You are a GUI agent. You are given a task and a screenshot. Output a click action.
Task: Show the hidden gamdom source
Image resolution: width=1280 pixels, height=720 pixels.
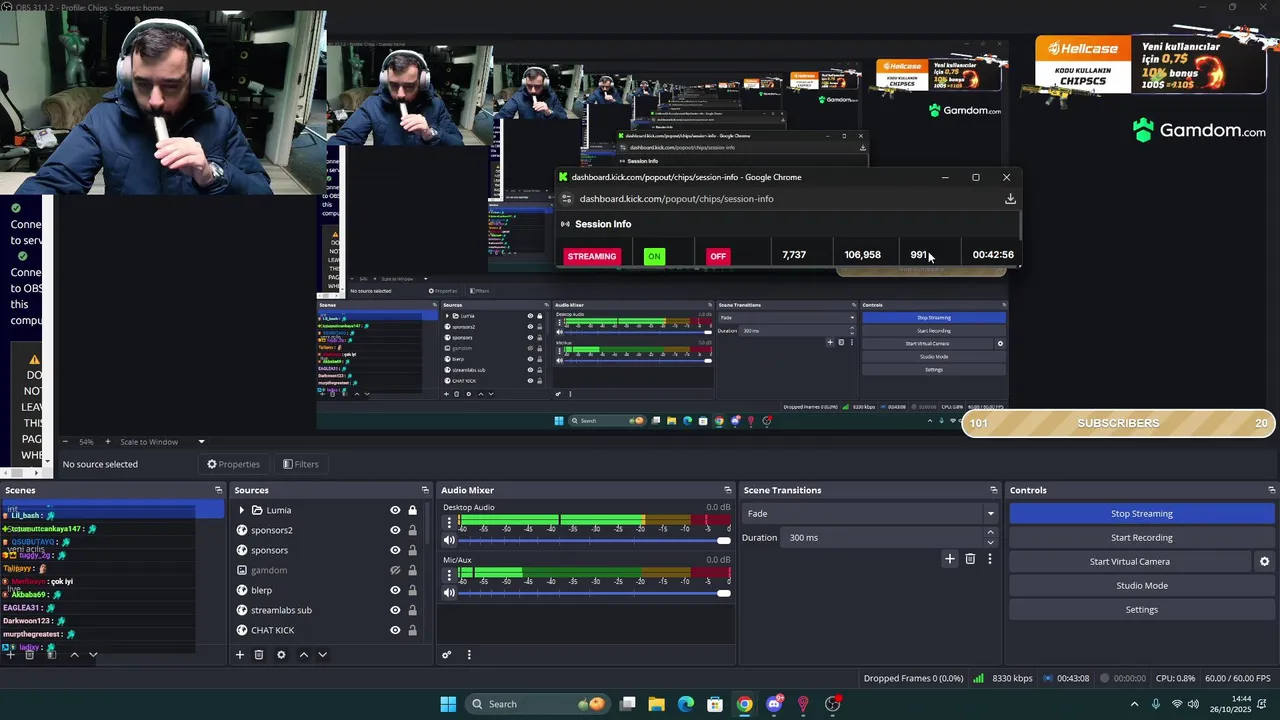395,570
